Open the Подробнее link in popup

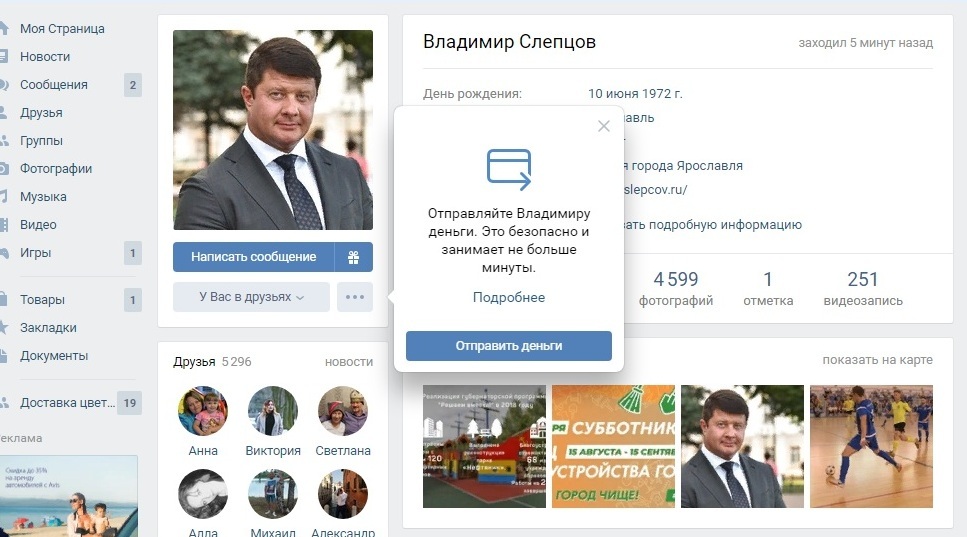(x=509, y=297)
